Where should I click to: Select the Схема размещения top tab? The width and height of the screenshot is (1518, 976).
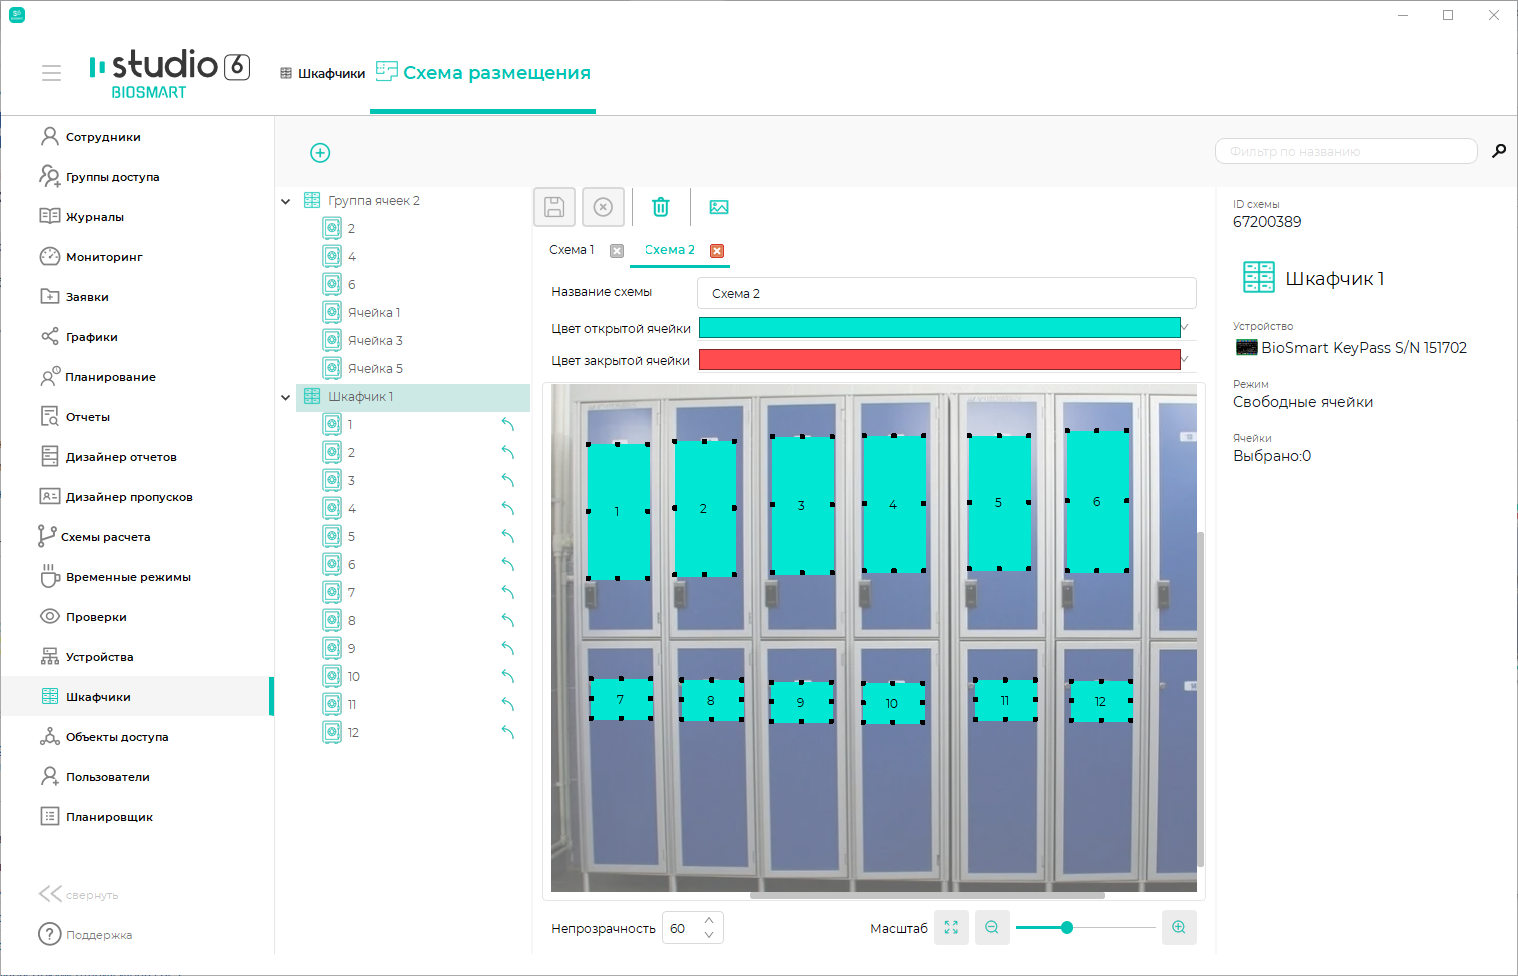[483, 72]
